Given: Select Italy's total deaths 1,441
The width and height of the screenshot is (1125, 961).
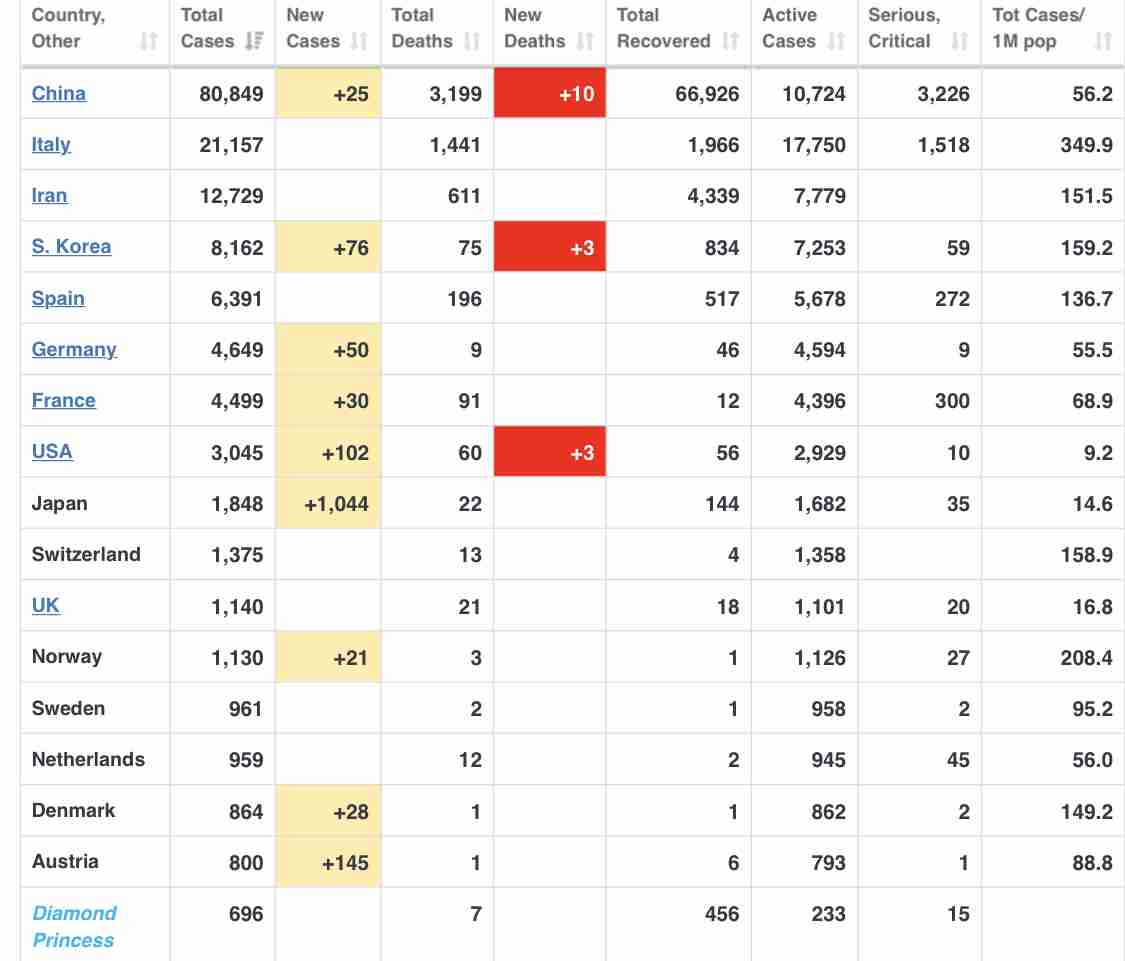Looking at the screenshot, I should [x=456, y=145].
